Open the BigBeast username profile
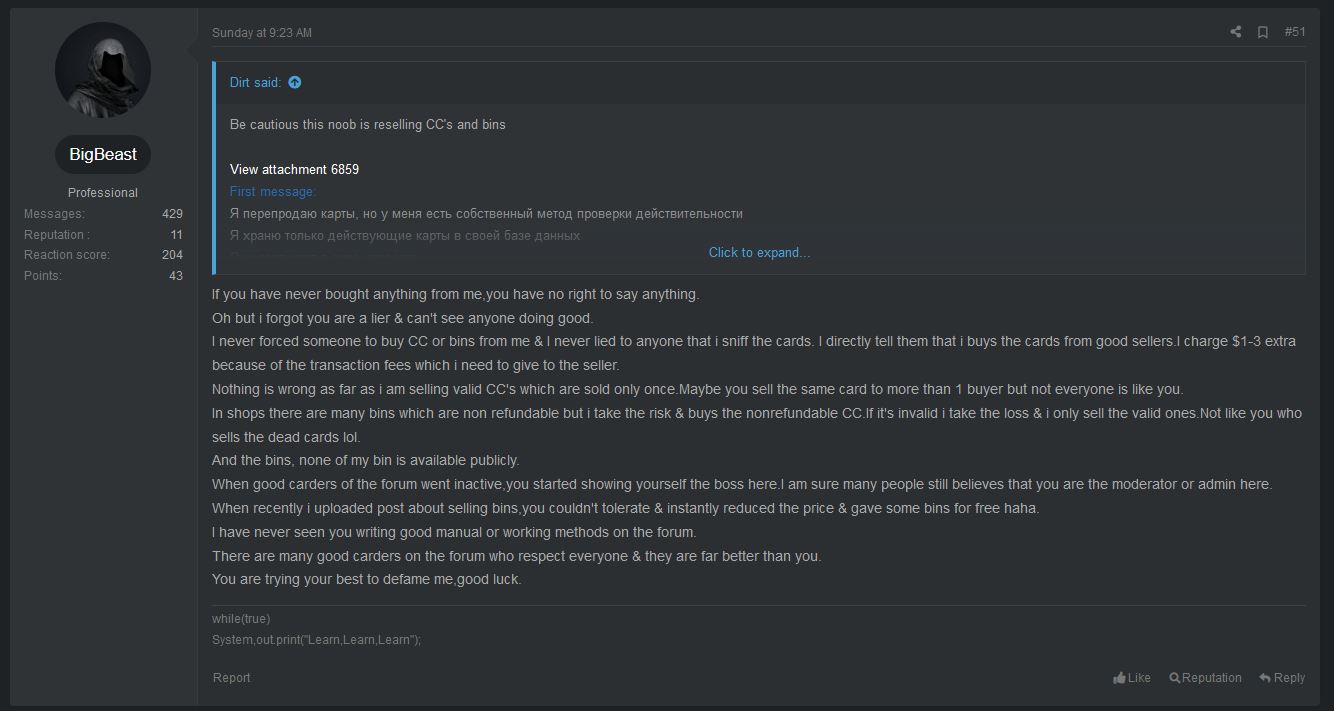 coord(103,155)
